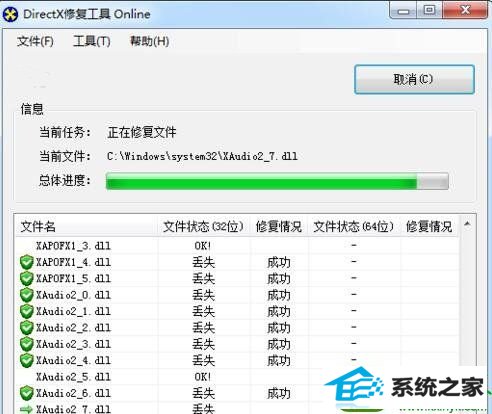Viewport: 492px width, 414px height.
Task: Open the 工具(T) menu
Action: pos(92,42)
